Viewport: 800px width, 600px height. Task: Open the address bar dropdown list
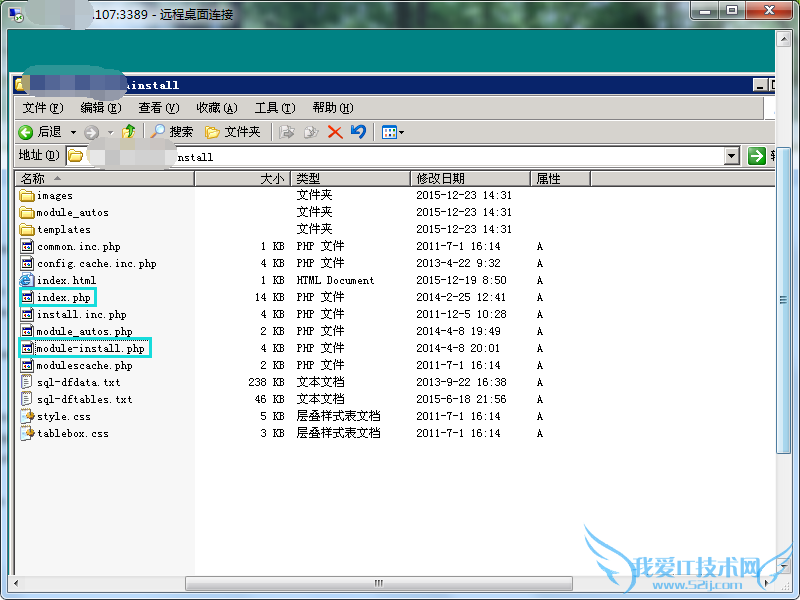(x=732, y=156)
